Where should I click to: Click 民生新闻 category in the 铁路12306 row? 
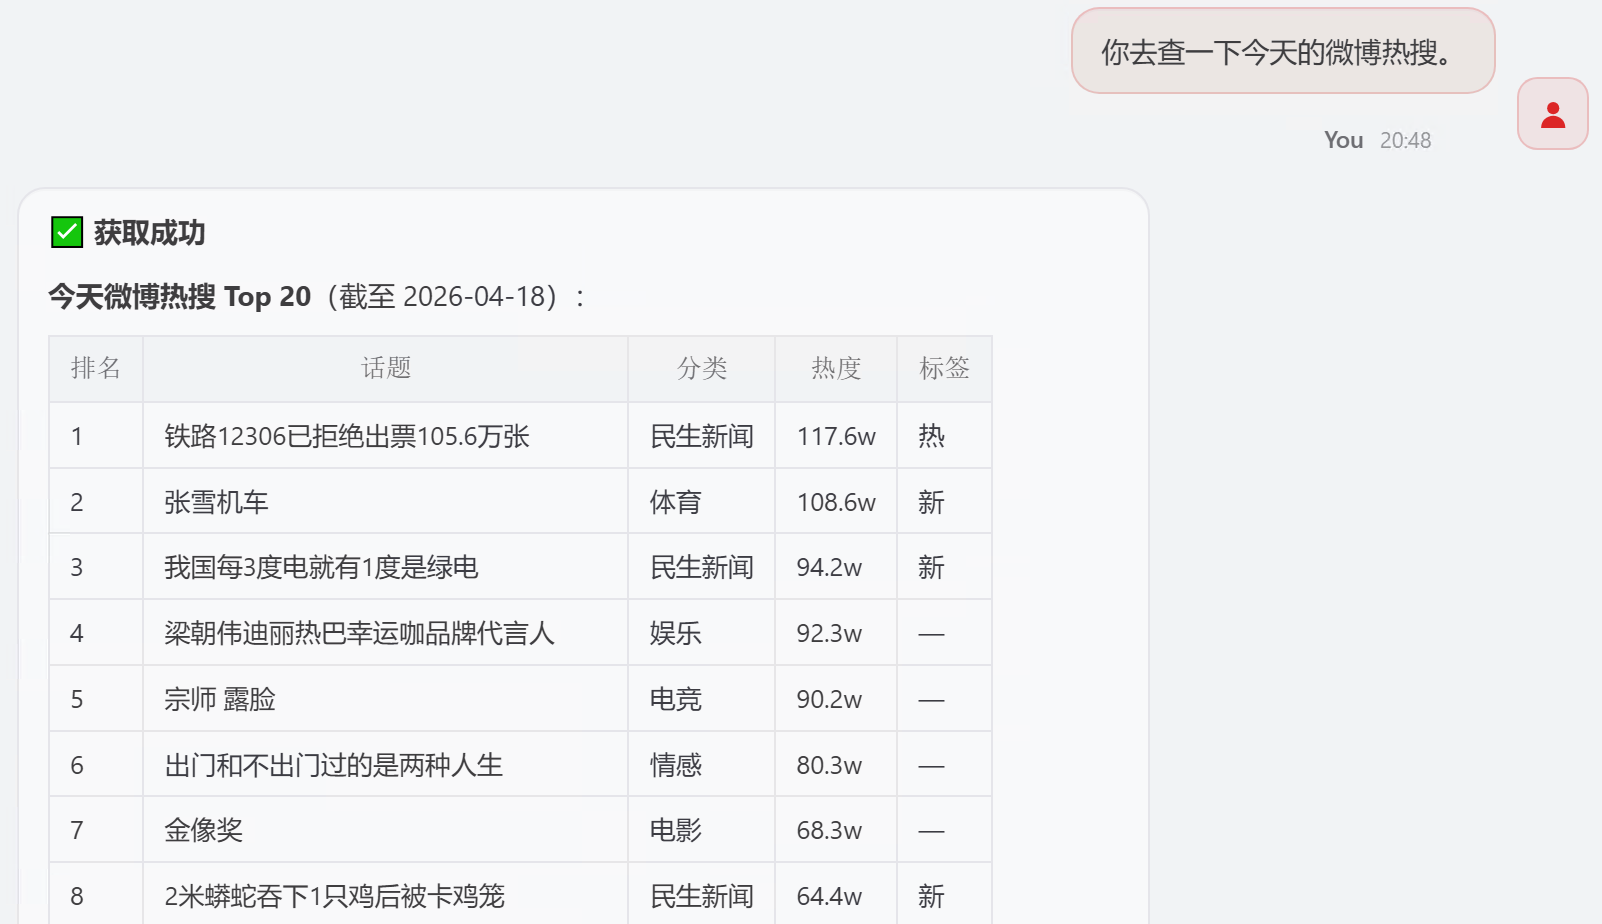point(702,436)
